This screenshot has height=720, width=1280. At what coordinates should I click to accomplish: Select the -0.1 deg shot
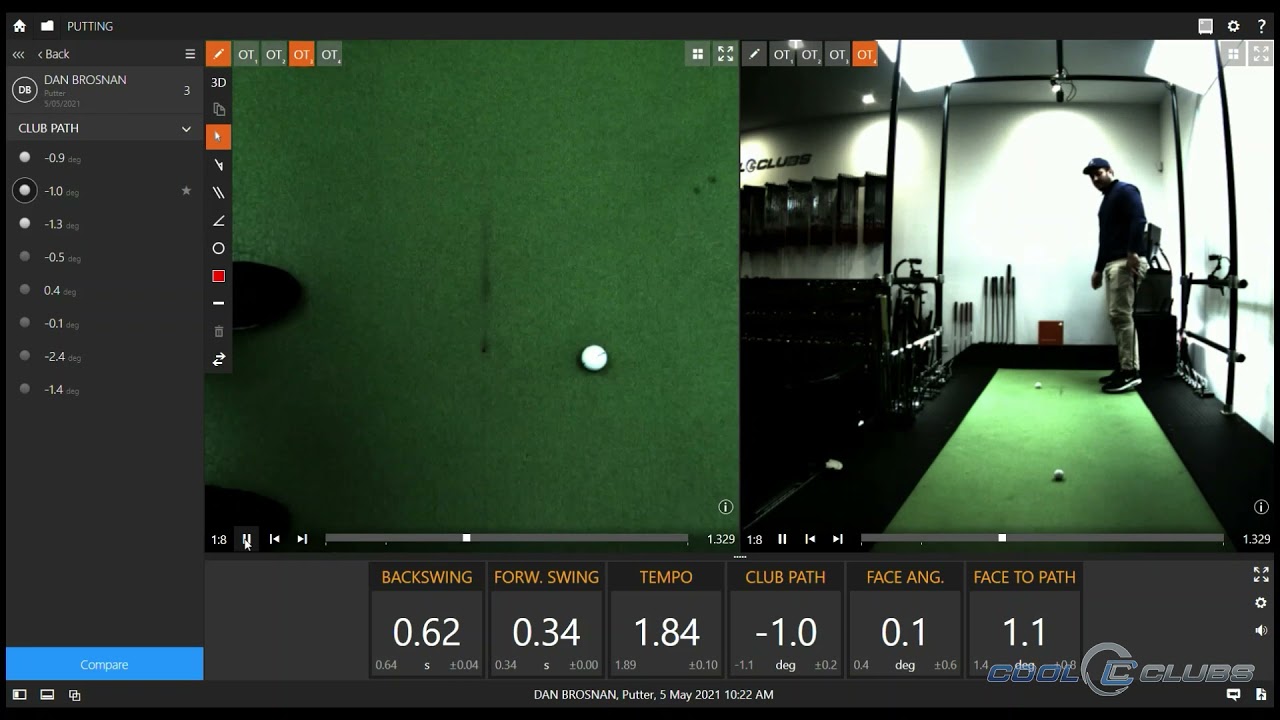click(x=104, y=323)
